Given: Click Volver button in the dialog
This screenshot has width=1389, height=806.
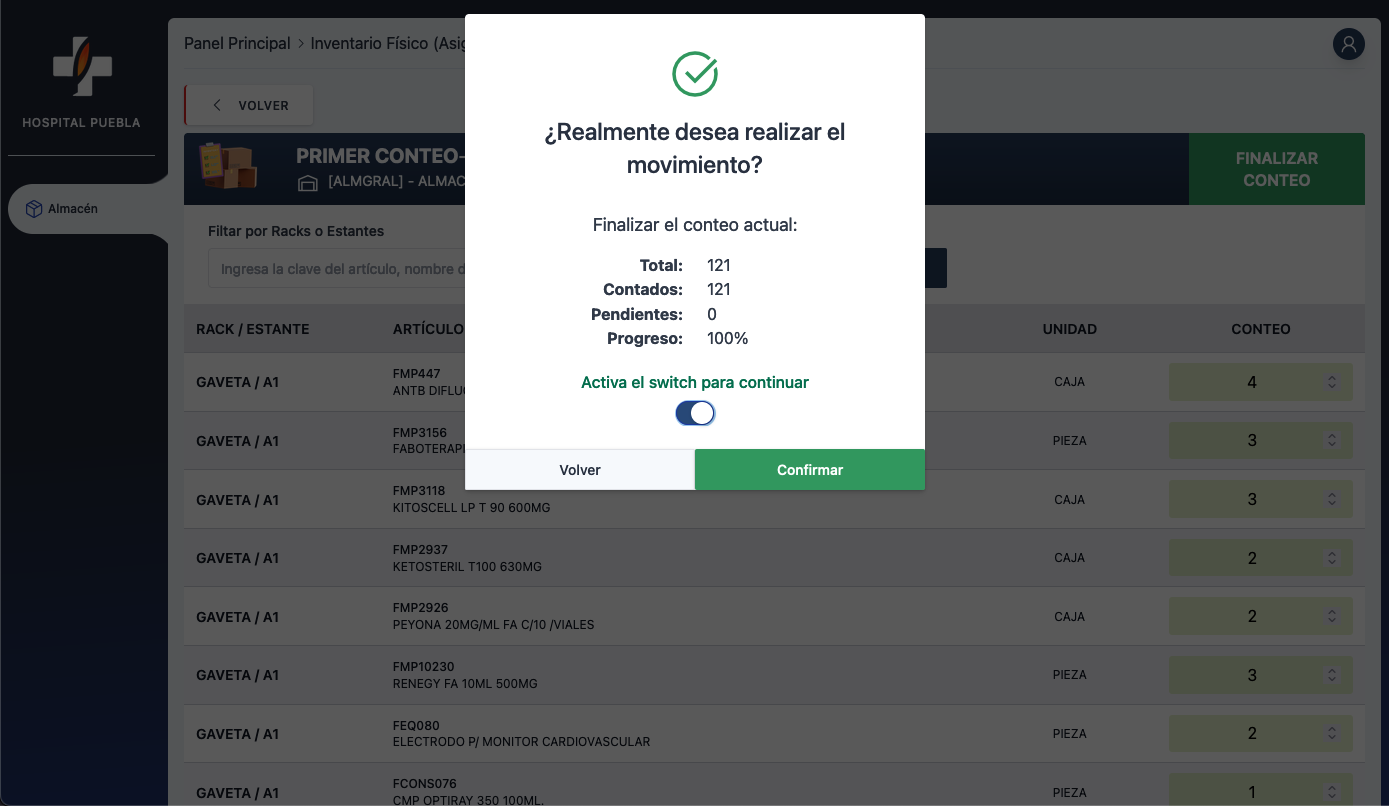Looking at the screenshot, I should click(x=580, y=470).
